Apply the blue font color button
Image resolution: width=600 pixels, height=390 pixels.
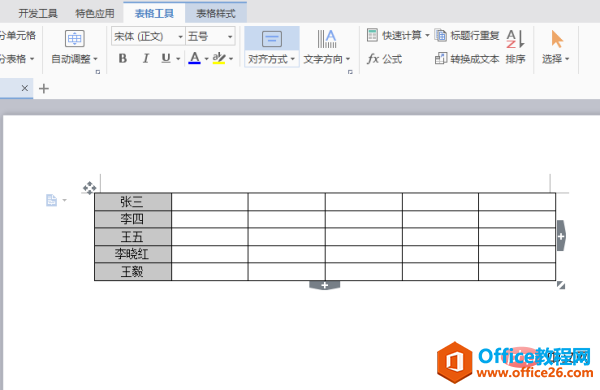194,58
